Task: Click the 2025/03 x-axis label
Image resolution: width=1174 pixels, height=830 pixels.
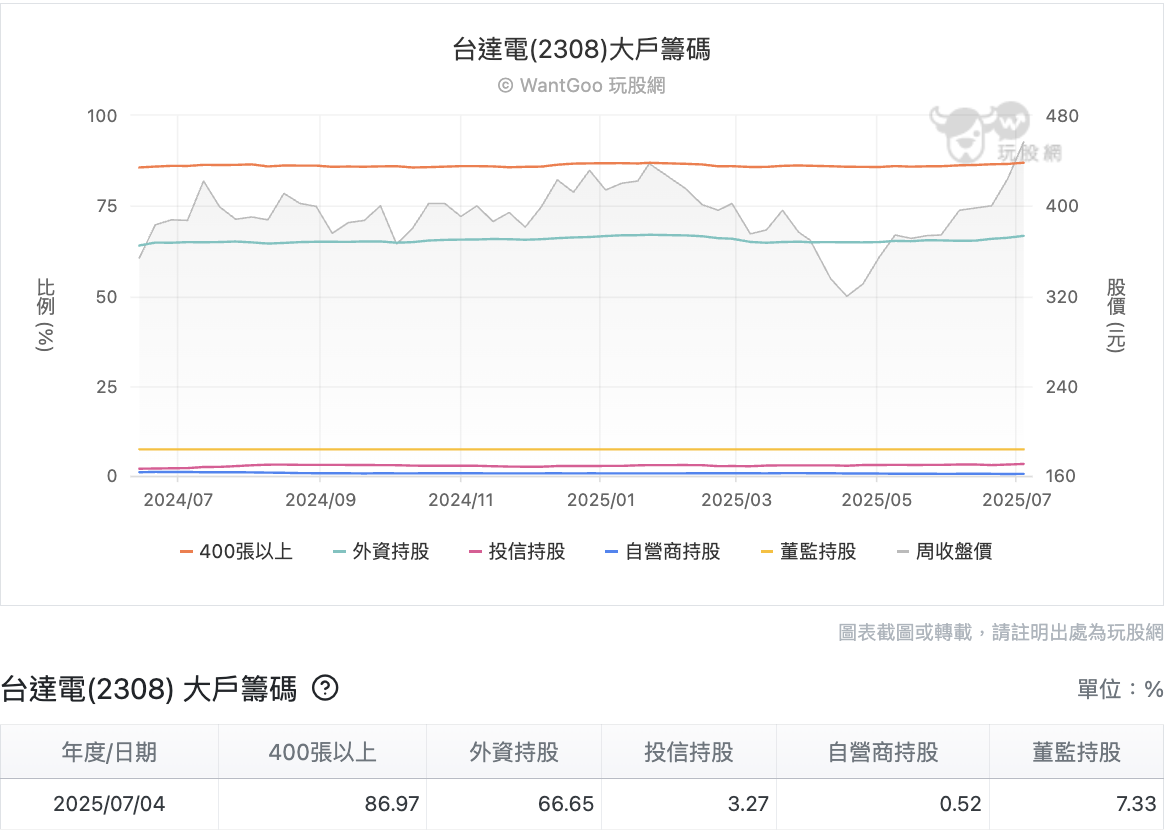Action: [736, 500]
